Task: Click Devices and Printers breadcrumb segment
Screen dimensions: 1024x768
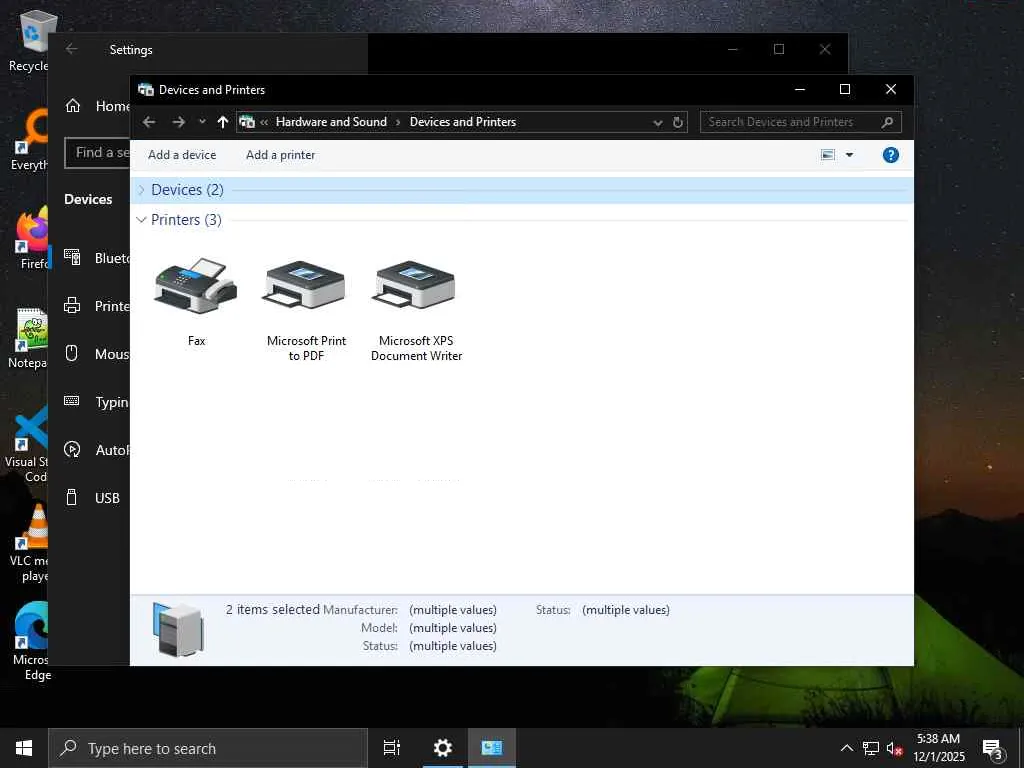Action: pos(463,122)
